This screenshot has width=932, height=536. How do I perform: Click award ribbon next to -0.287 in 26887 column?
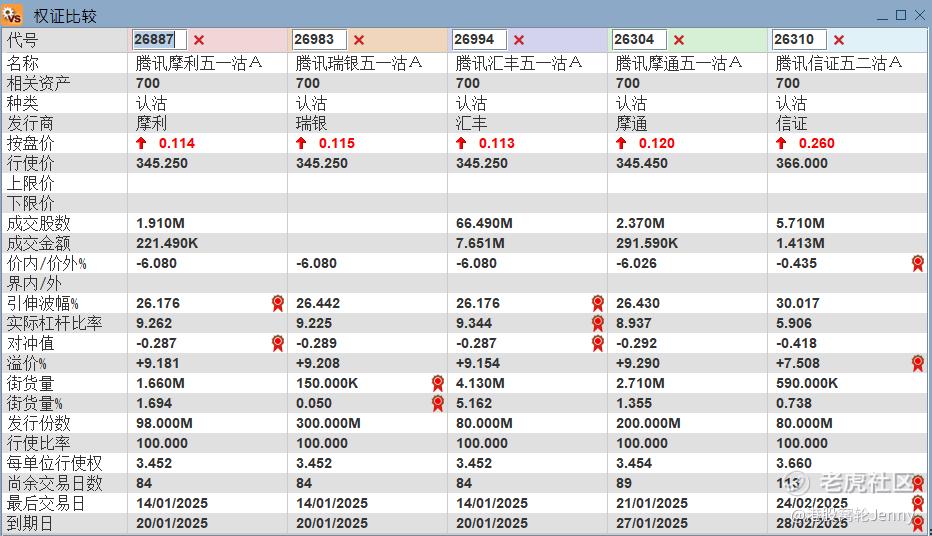click(278, 343)
